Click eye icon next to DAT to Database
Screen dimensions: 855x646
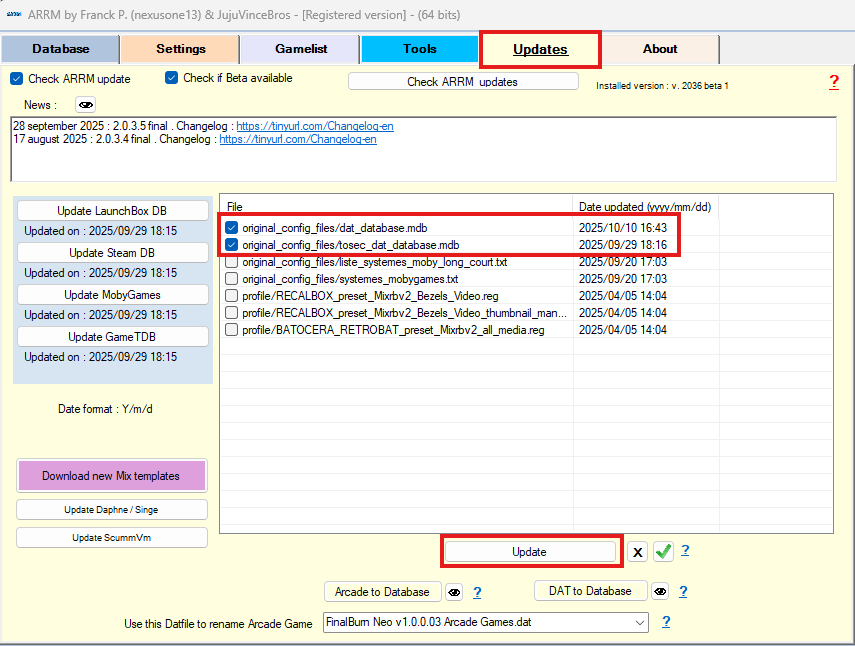(660, 591)
